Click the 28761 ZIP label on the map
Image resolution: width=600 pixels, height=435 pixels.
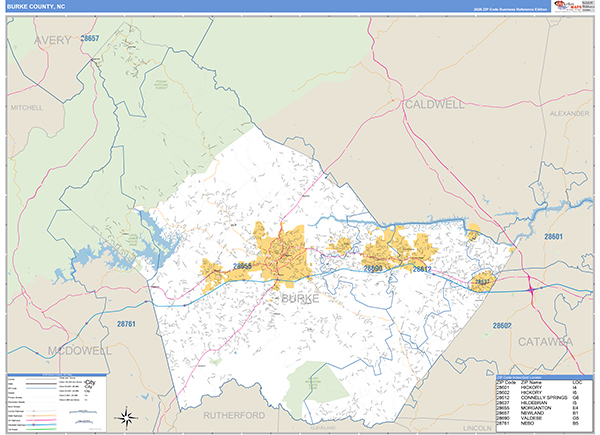point(126,324)
